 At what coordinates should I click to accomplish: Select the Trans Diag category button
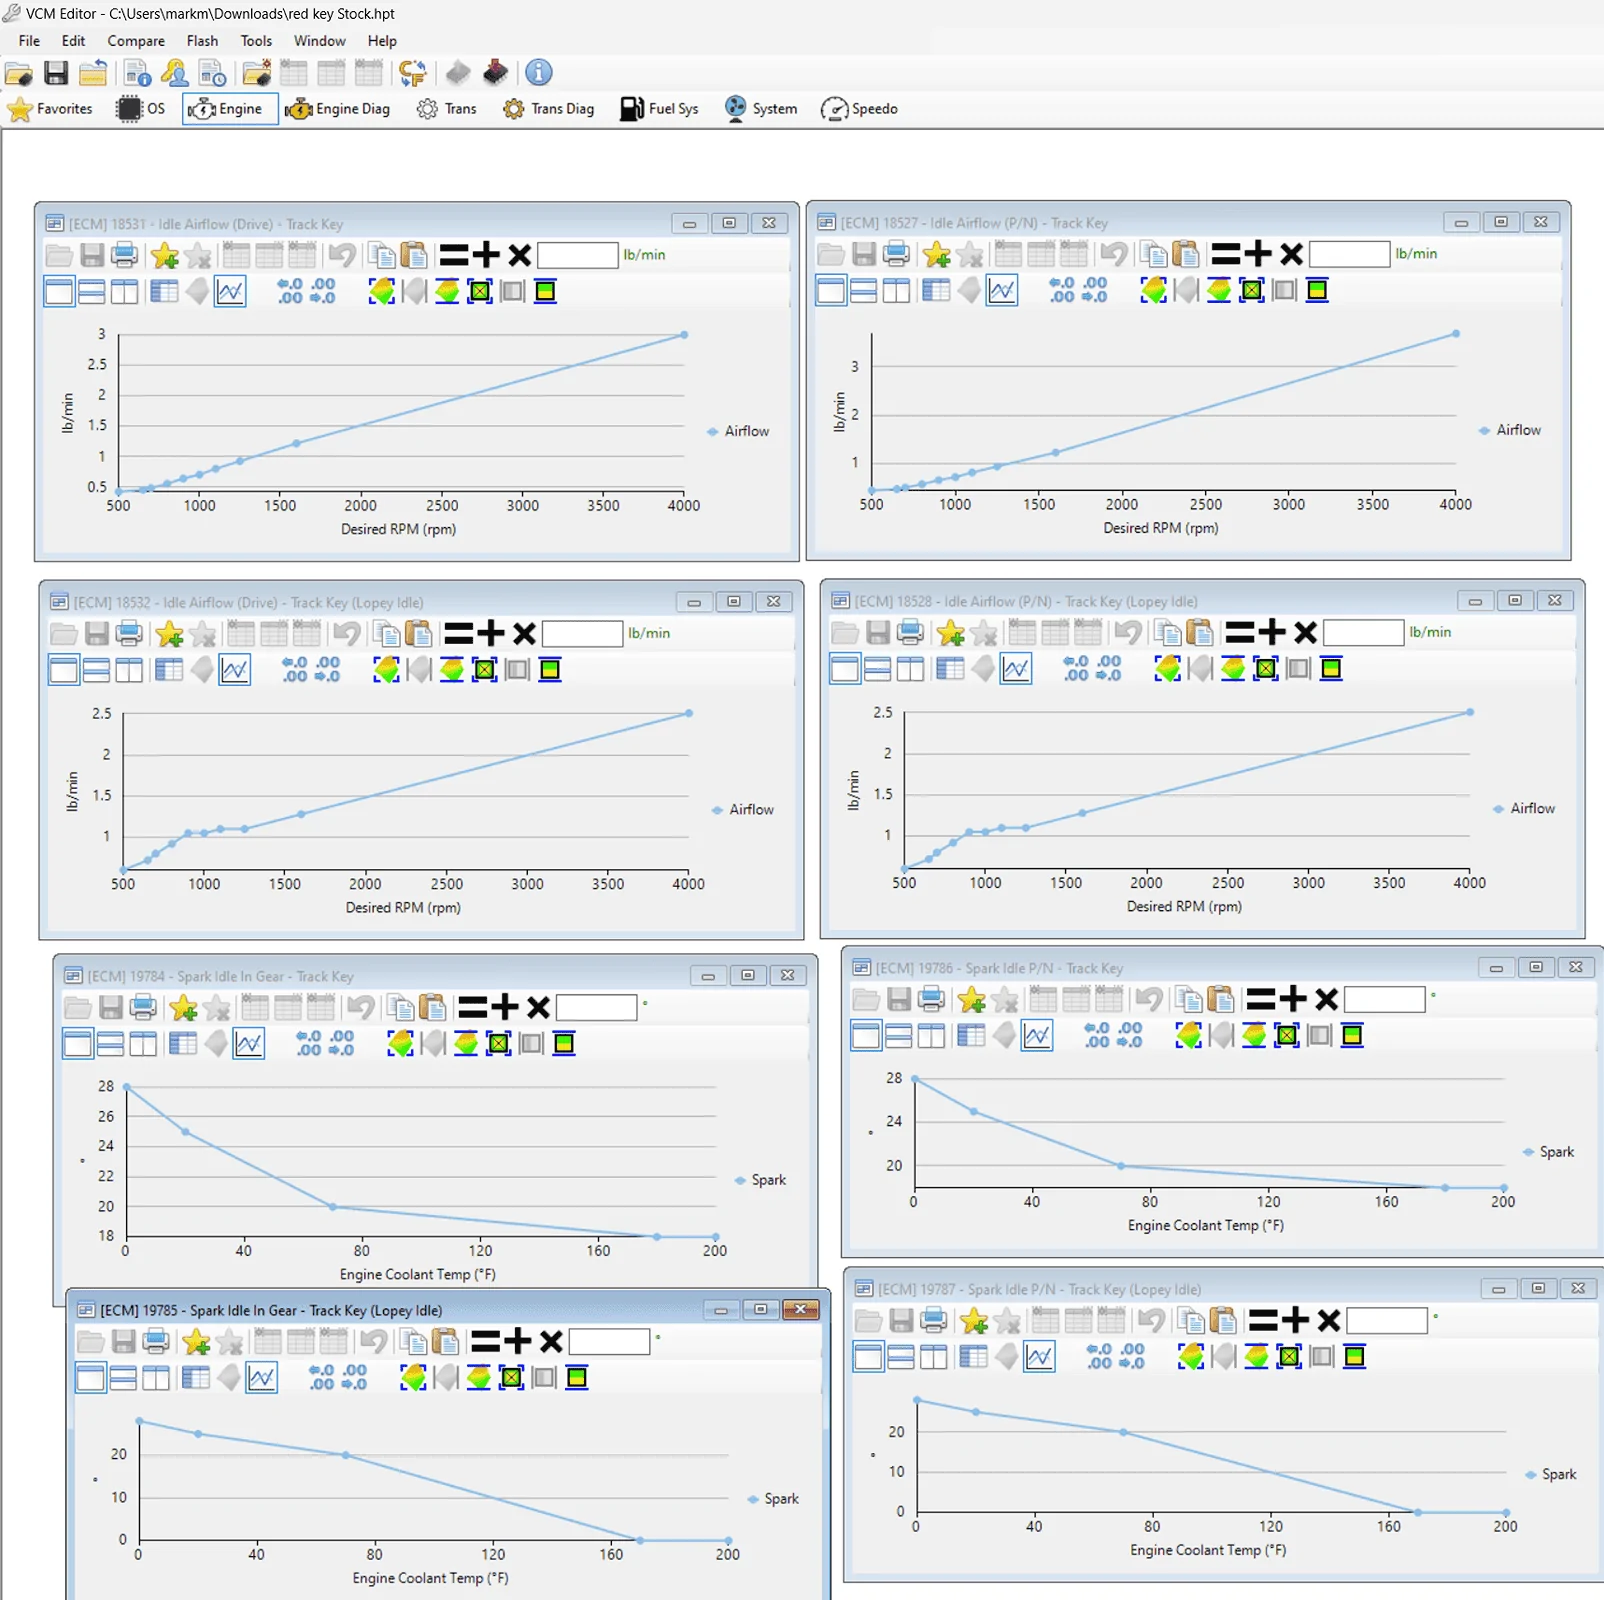click(x=549, y=109)
